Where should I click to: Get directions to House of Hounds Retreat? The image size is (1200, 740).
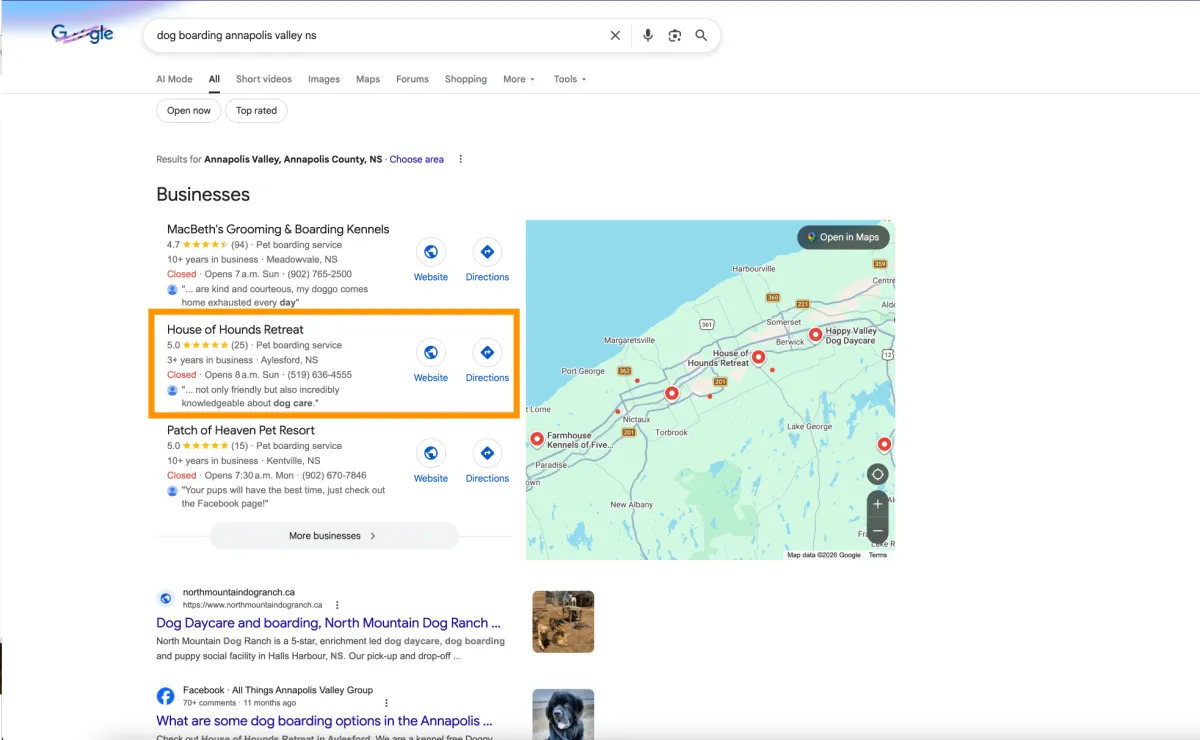pyautogui.click(x=487, y=352)
